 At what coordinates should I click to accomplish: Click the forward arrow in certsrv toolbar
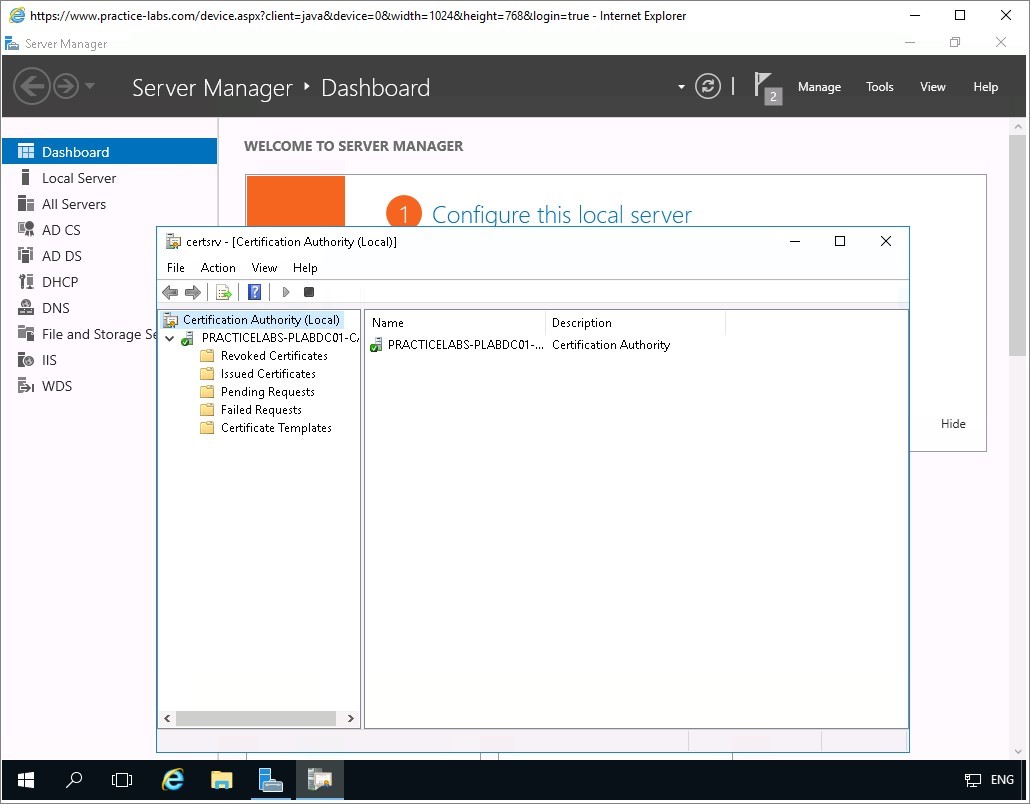click(x=192, y=292)
